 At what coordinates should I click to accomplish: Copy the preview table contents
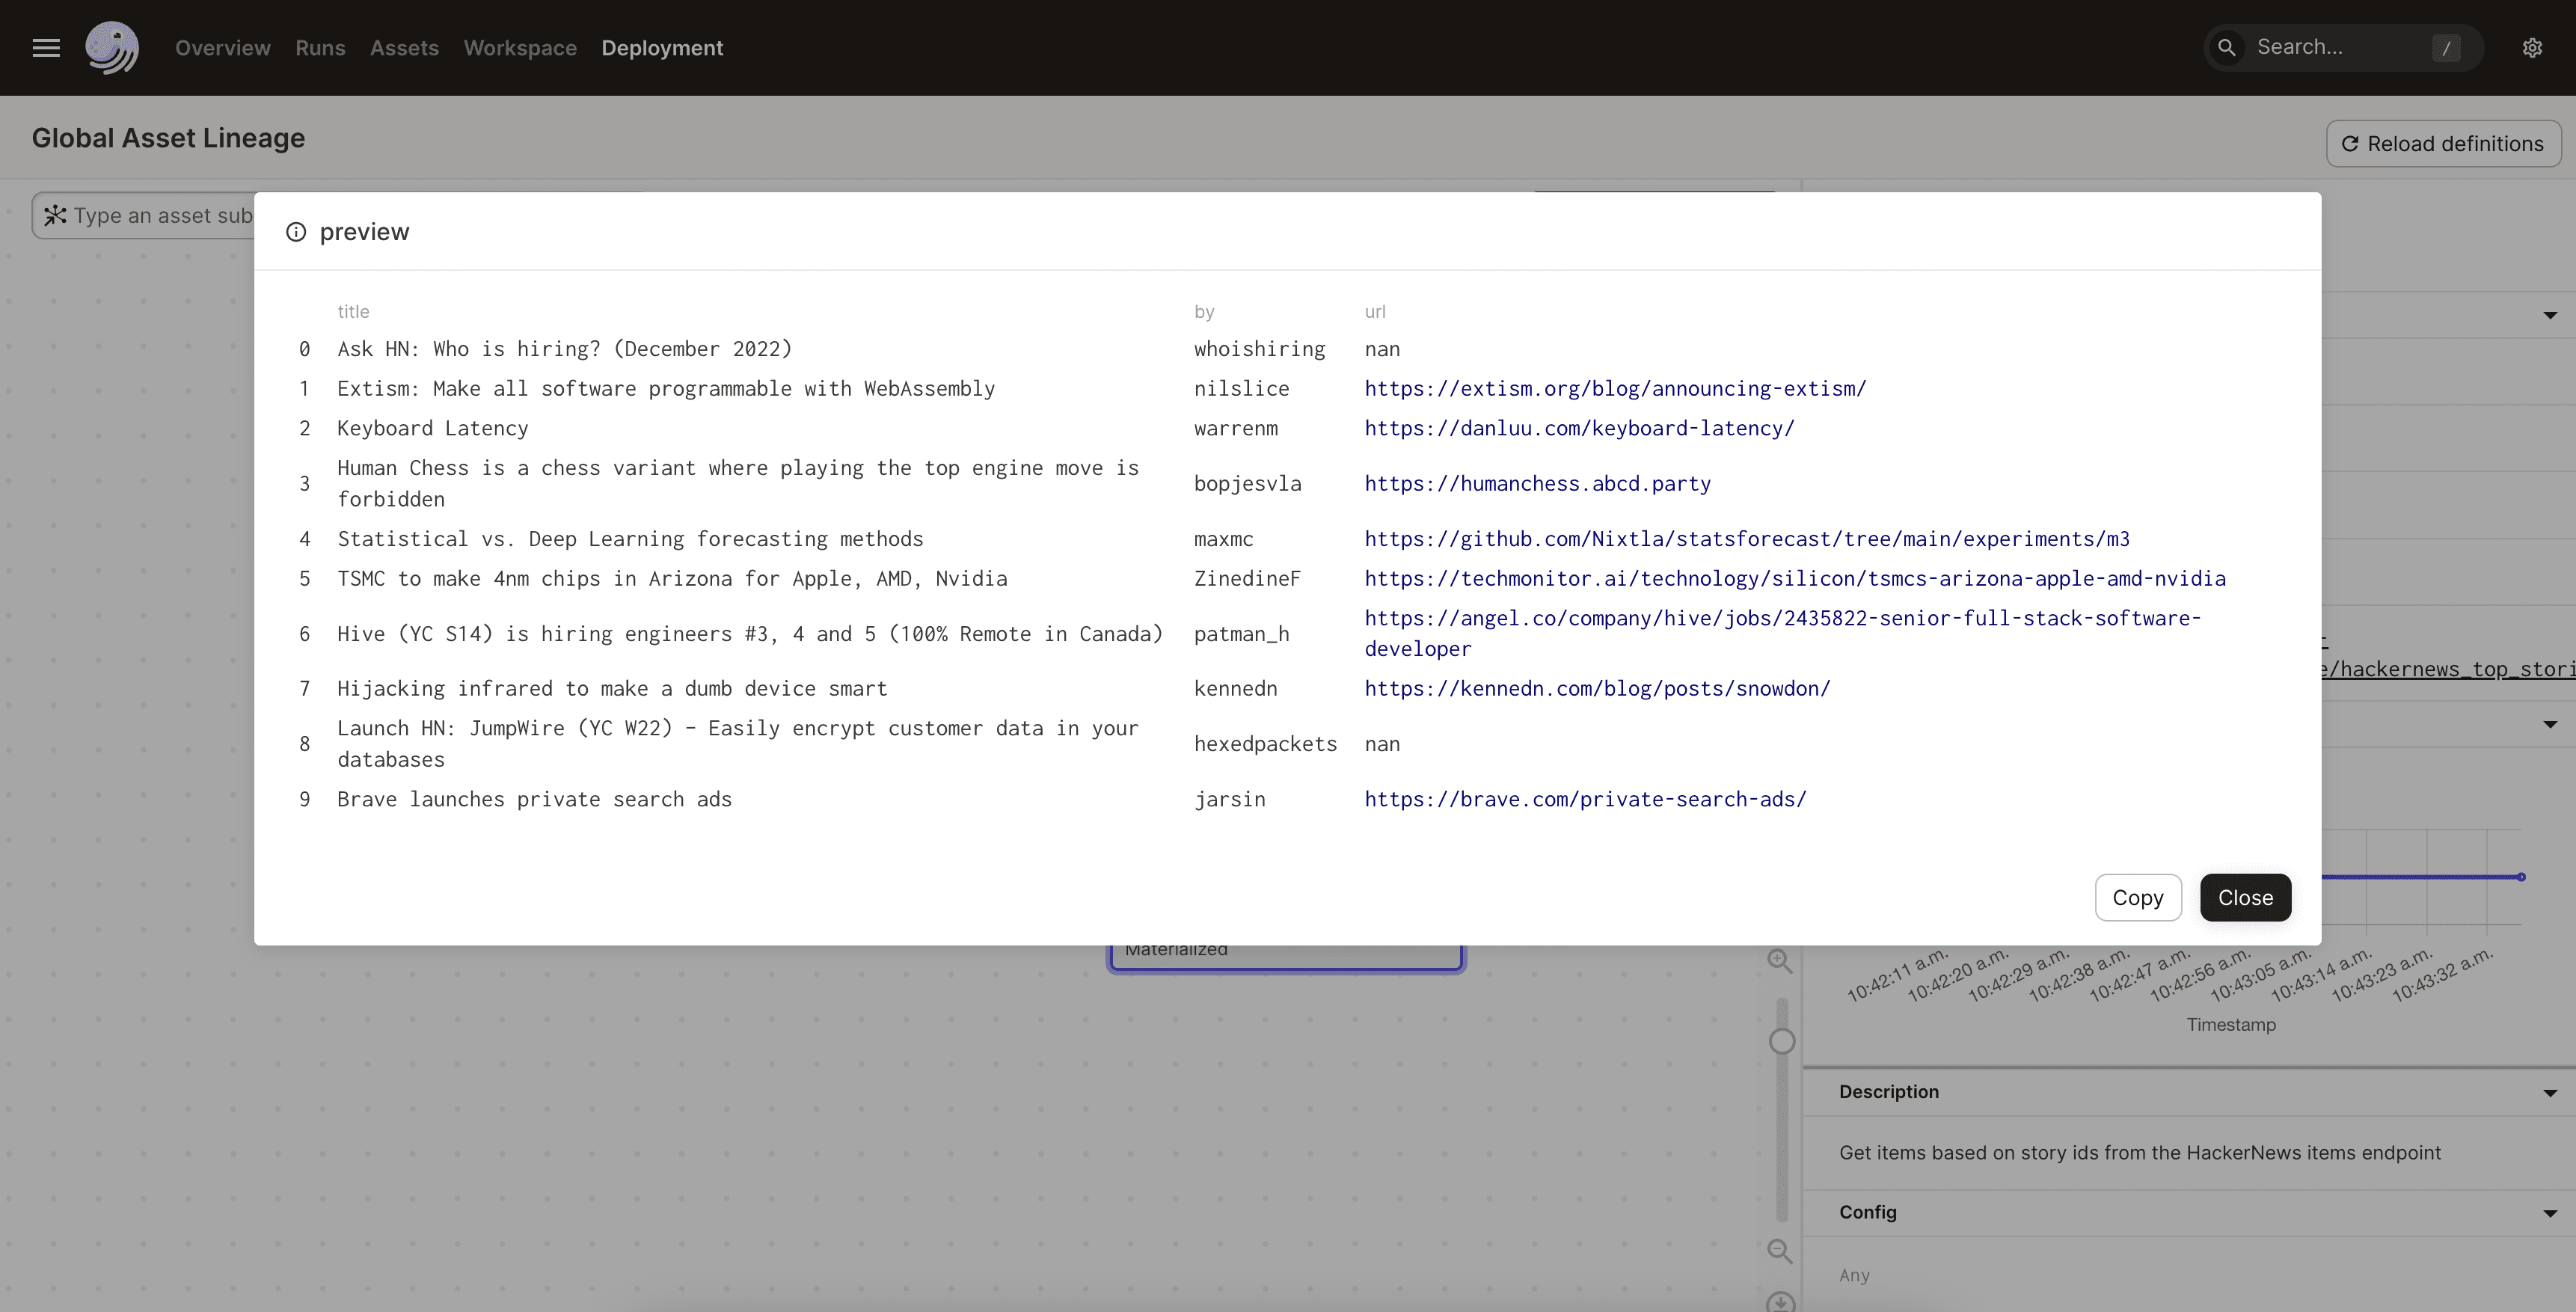(x=2138, y=897)
